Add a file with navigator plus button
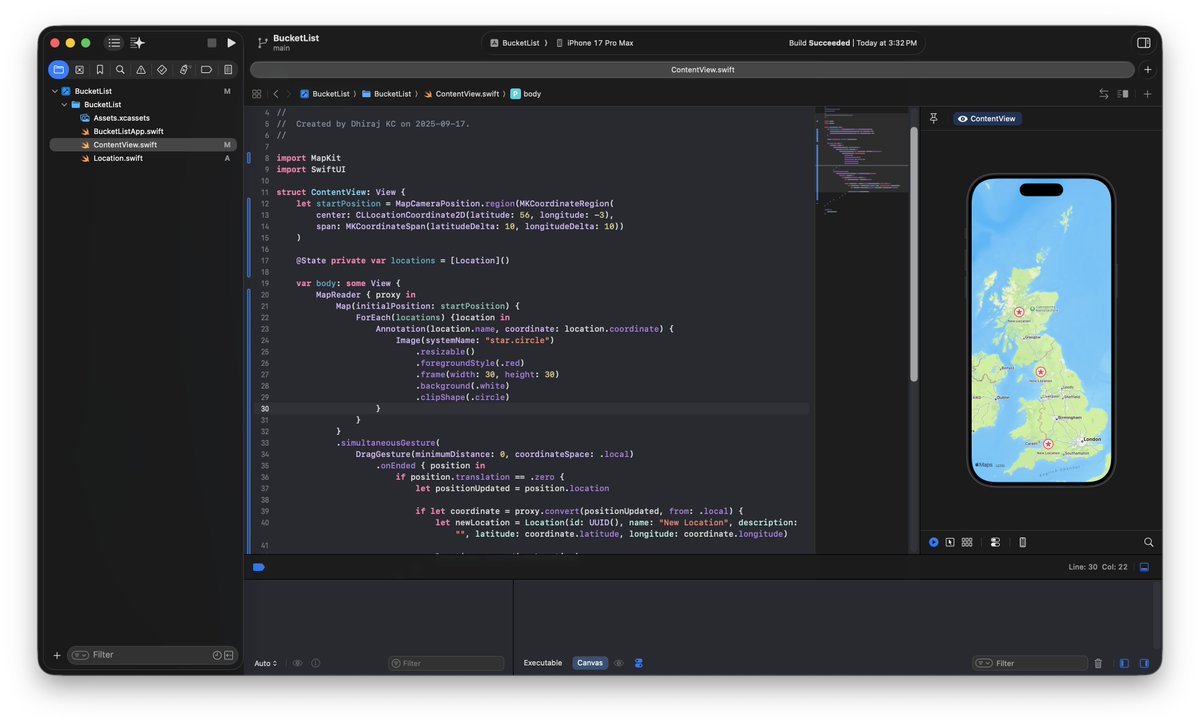 coord(56,655)
